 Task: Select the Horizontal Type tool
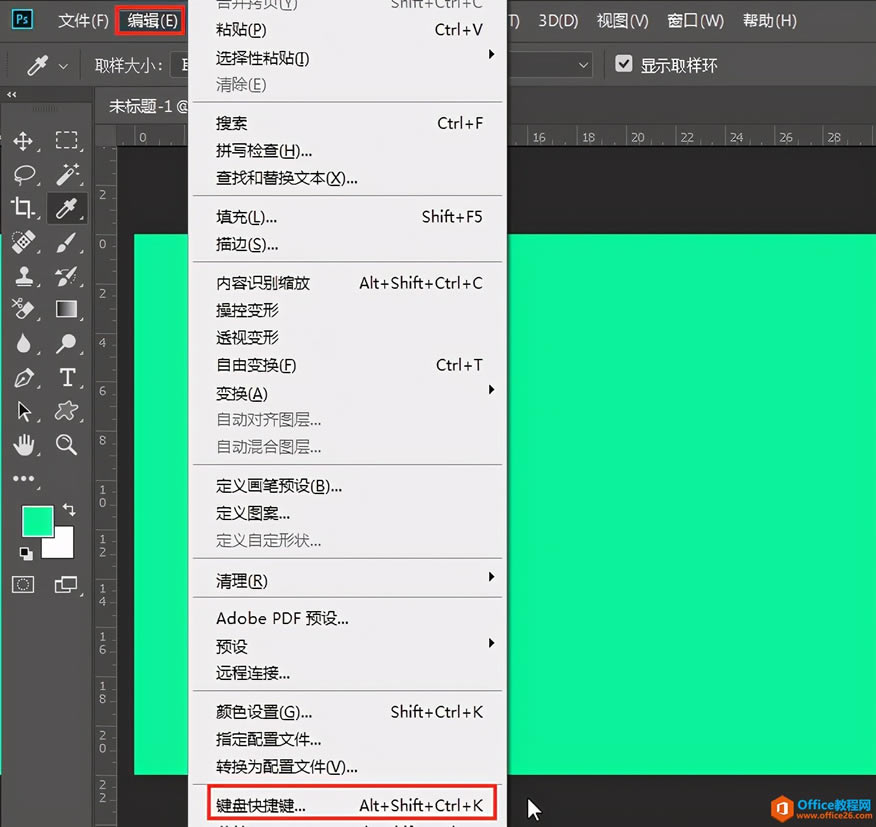[68, 378]
